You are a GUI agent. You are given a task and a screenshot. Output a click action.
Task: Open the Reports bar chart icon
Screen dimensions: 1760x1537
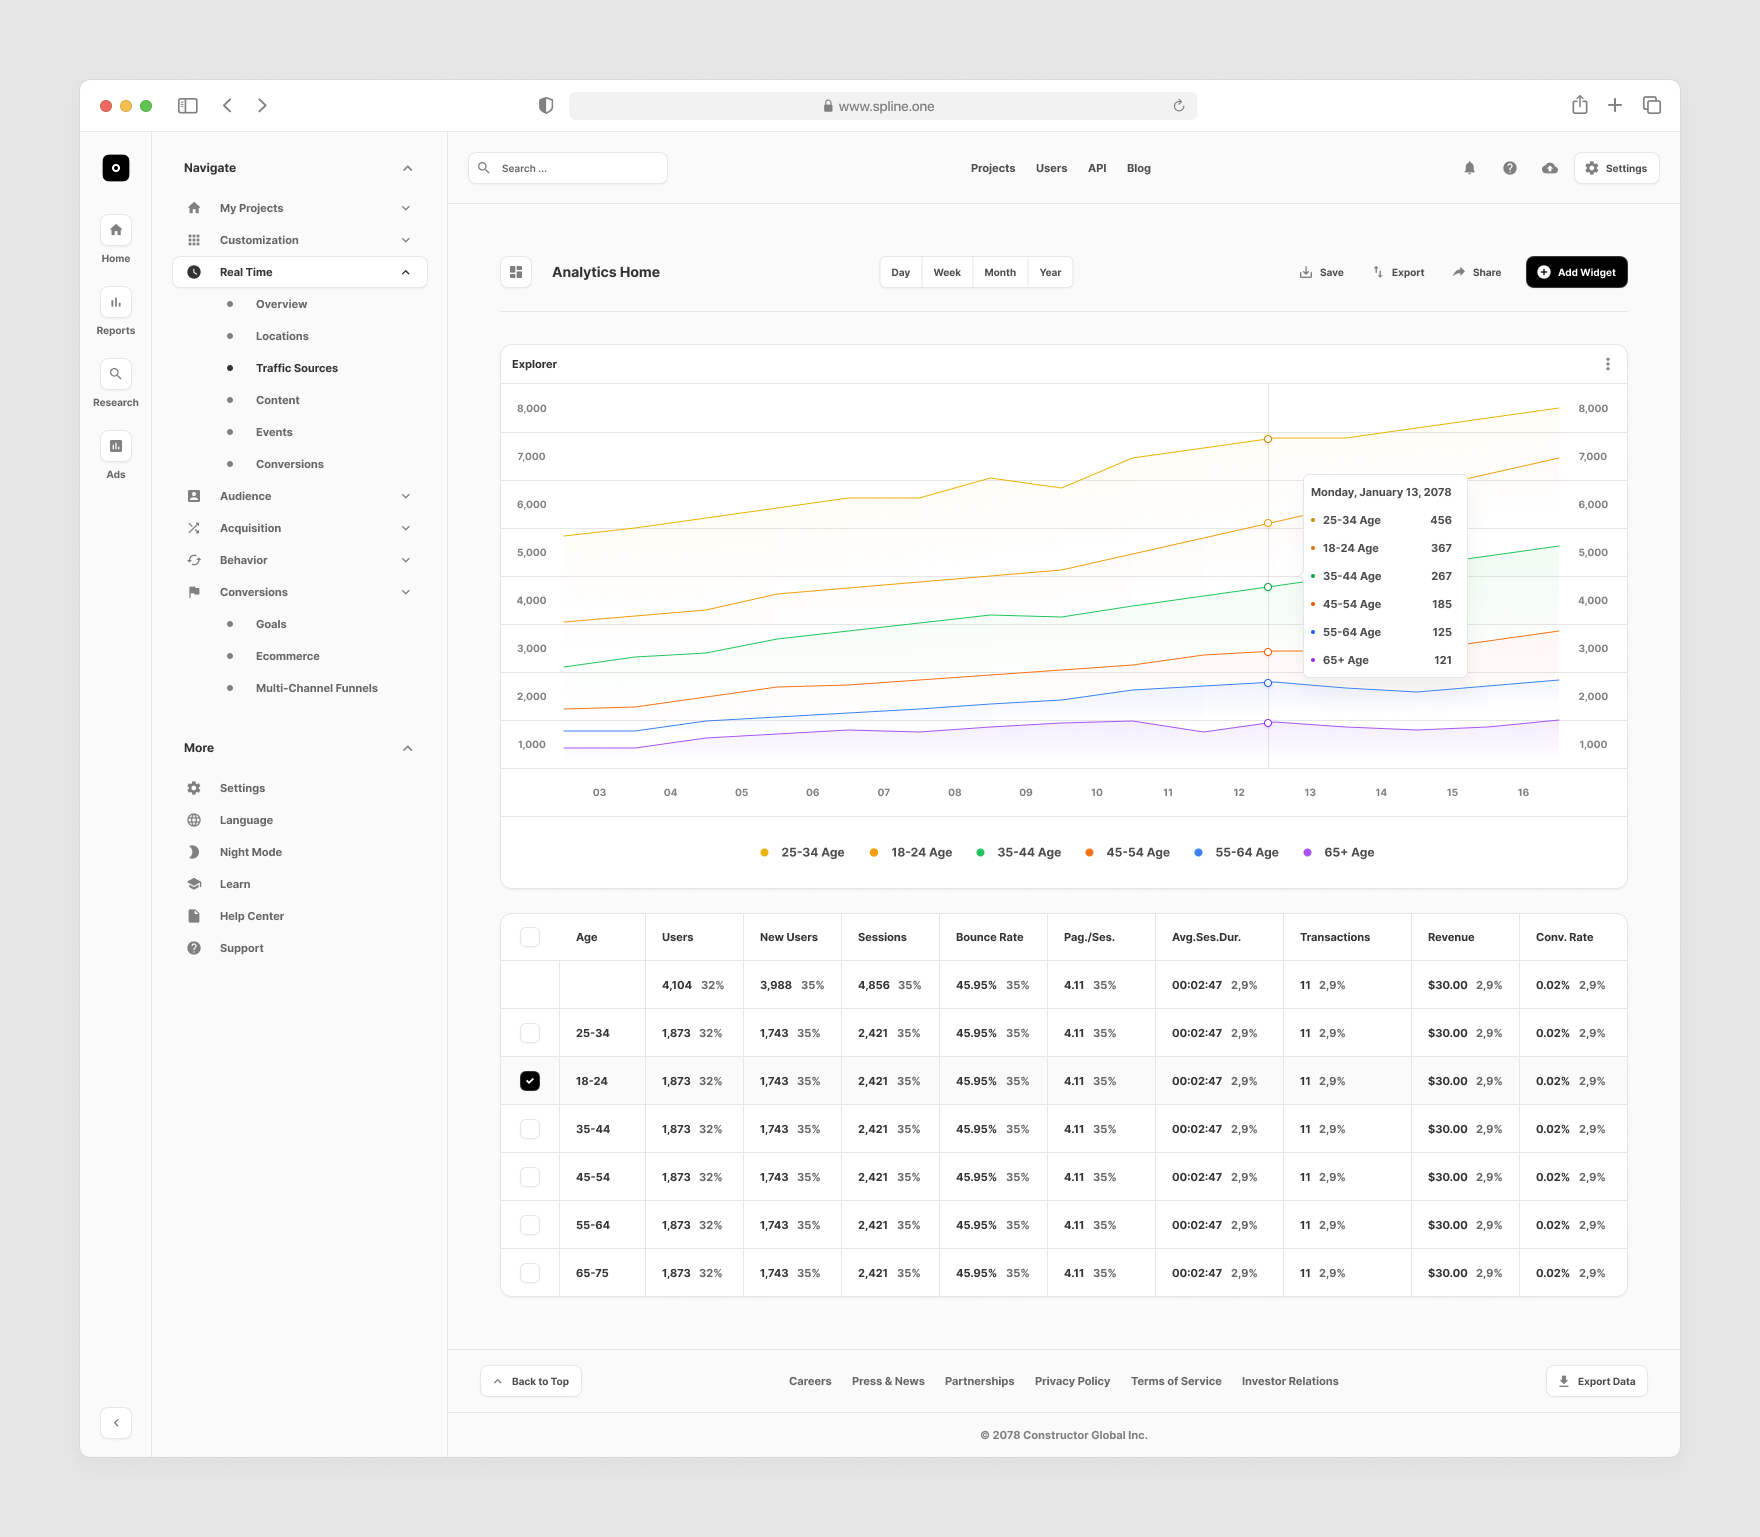click(116, 302)
